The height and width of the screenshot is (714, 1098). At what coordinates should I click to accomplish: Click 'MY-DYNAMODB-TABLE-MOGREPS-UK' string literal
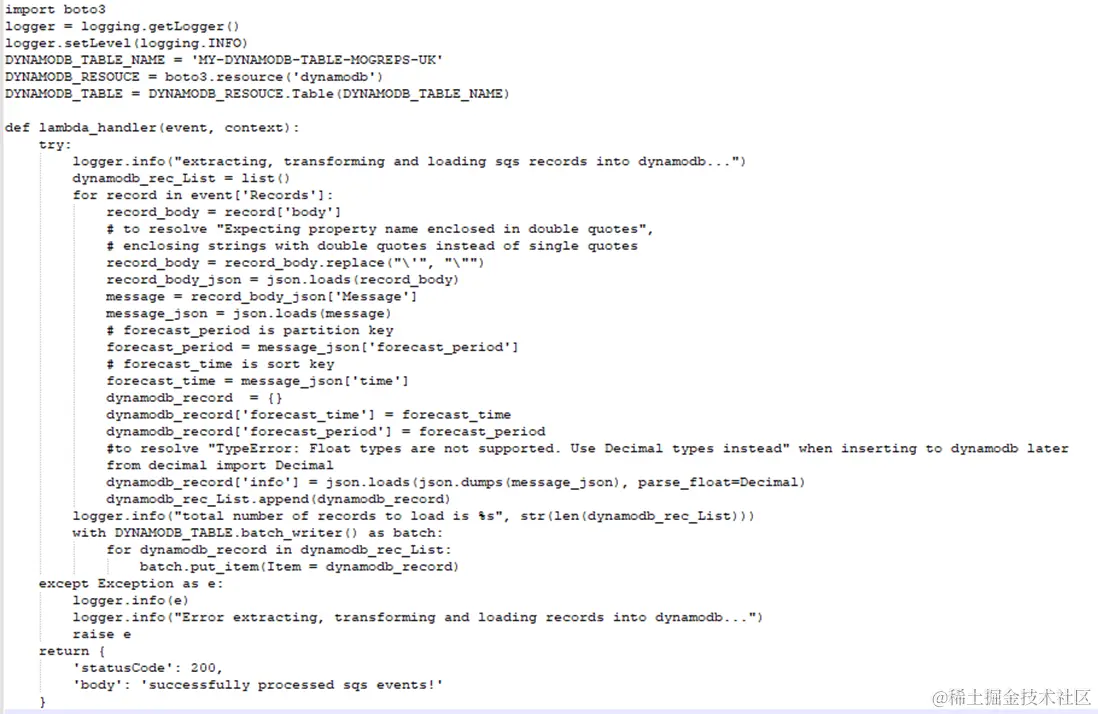tap(317, 60)
